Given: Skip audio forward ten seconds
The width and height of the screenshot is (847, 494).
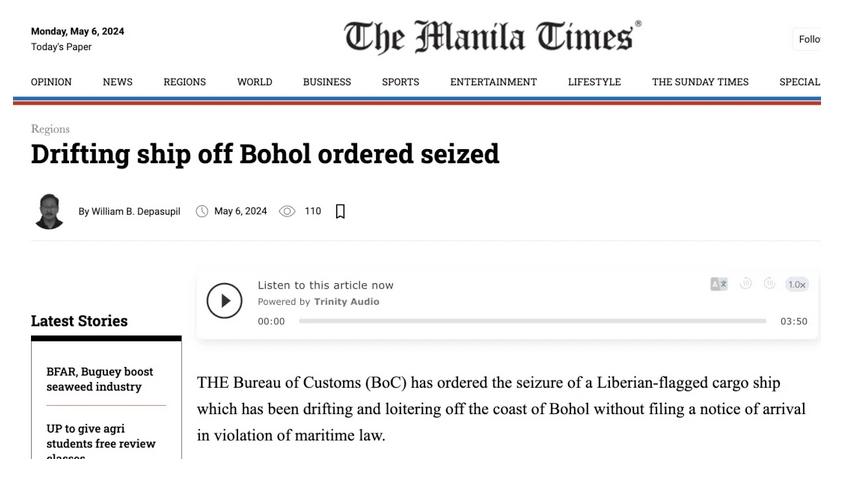Looking at the screenshot, I should [769, 283].
